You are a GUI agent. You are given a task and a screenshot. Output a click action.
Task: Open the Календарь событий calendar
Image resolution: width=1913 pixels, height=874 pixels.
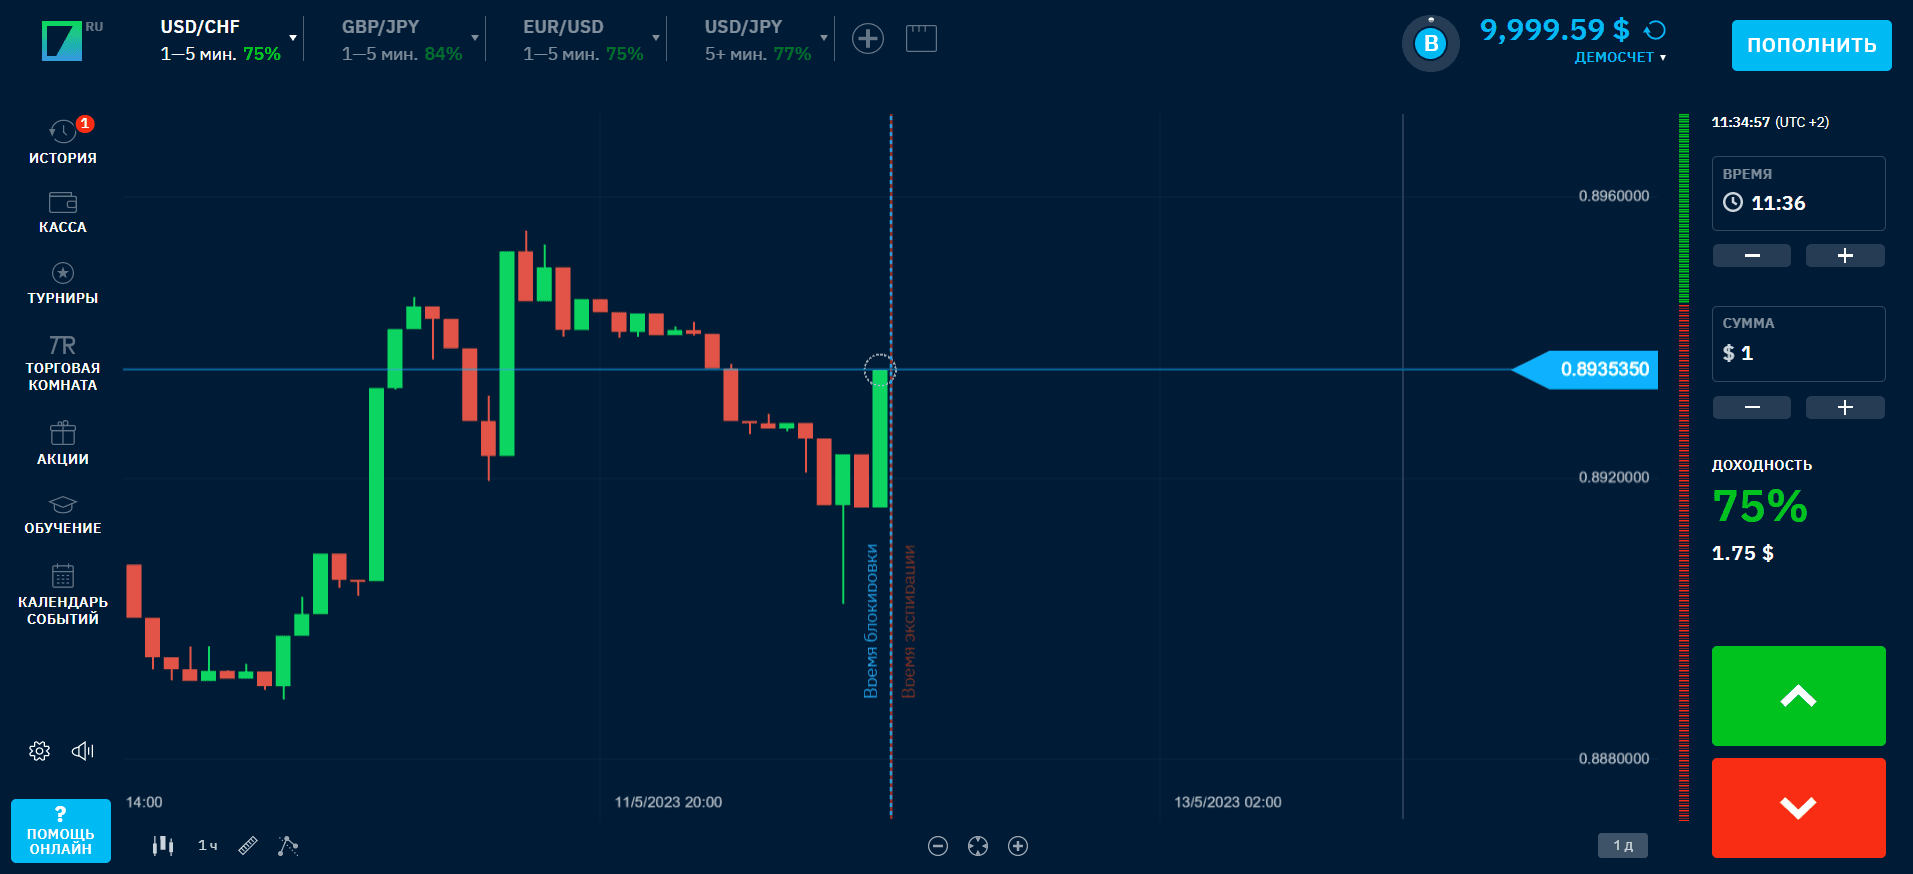63,576
